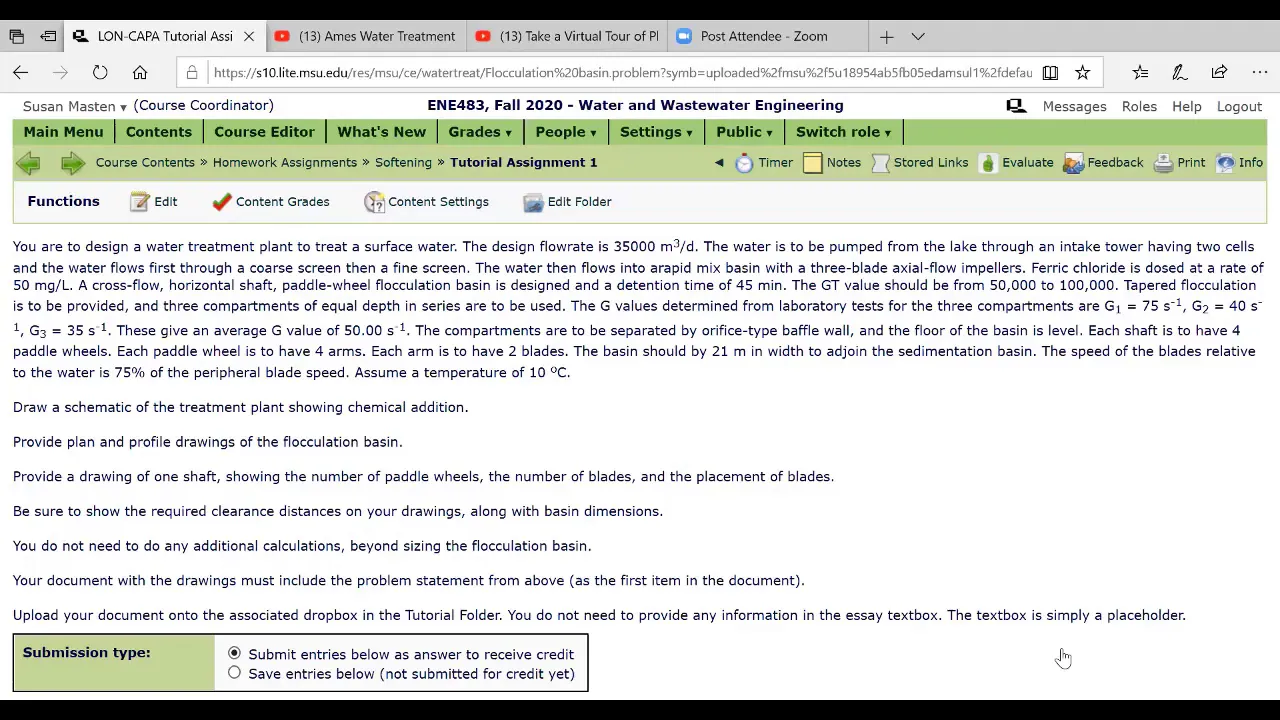Go to previous resource green arrow
Image resolution: width=1280 pixels, height=720 pixels.
(x=28, y=163)
